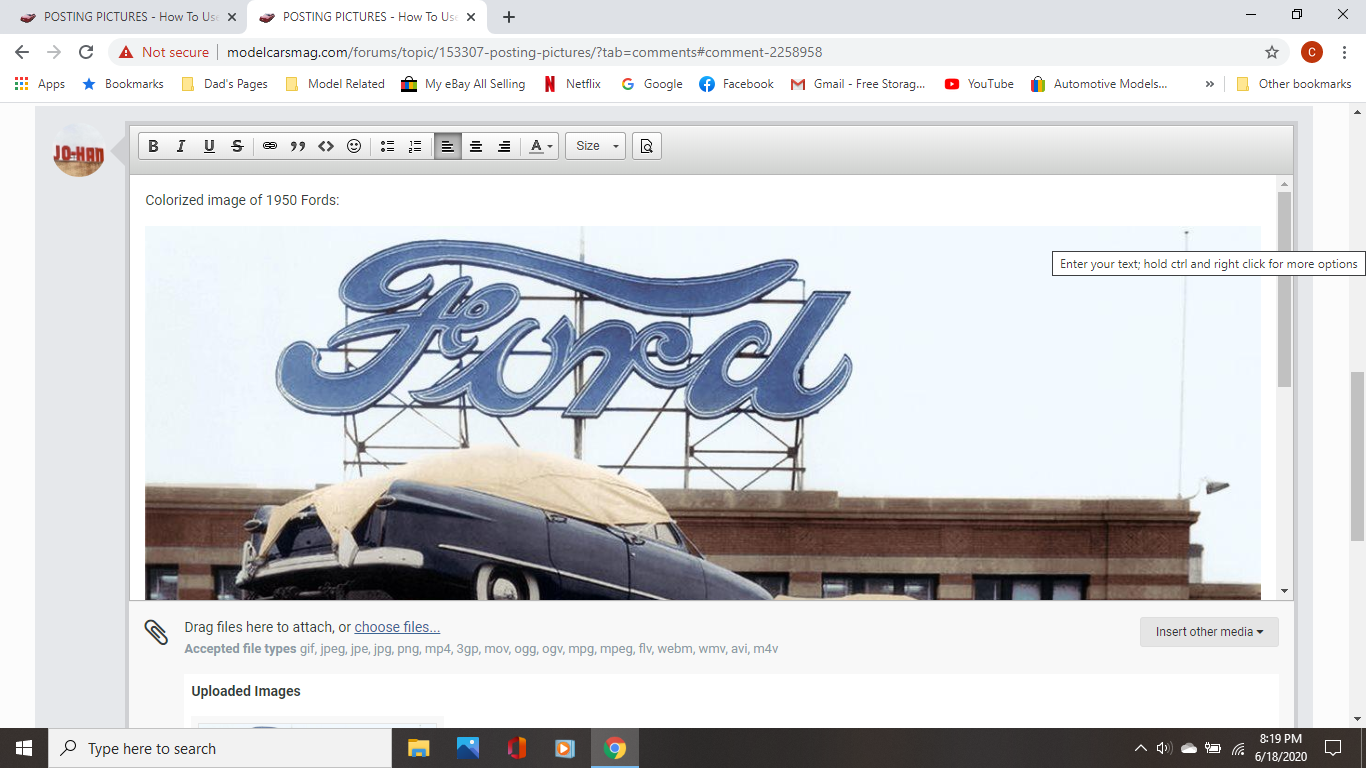Click the insert link icon
Image resolution: width=1366 pixels, height=768 pixels.
point(270,146)
